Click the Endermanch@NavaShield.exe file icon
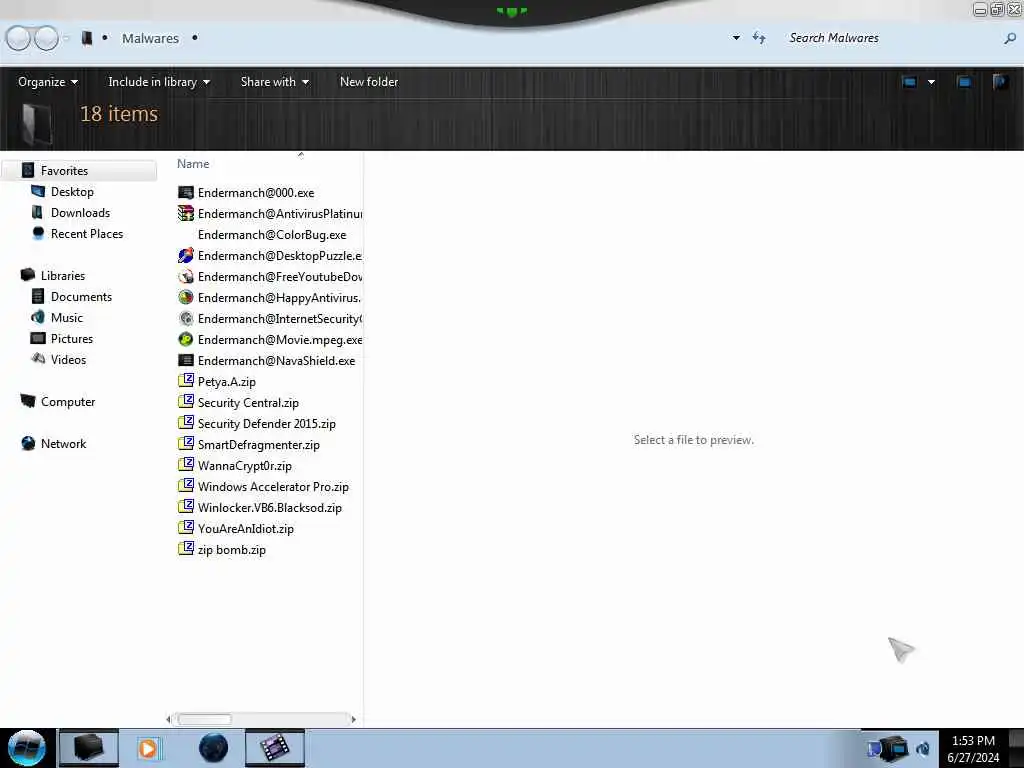The height and width of the screenshot is (768, 1024). tap(186, 360)
